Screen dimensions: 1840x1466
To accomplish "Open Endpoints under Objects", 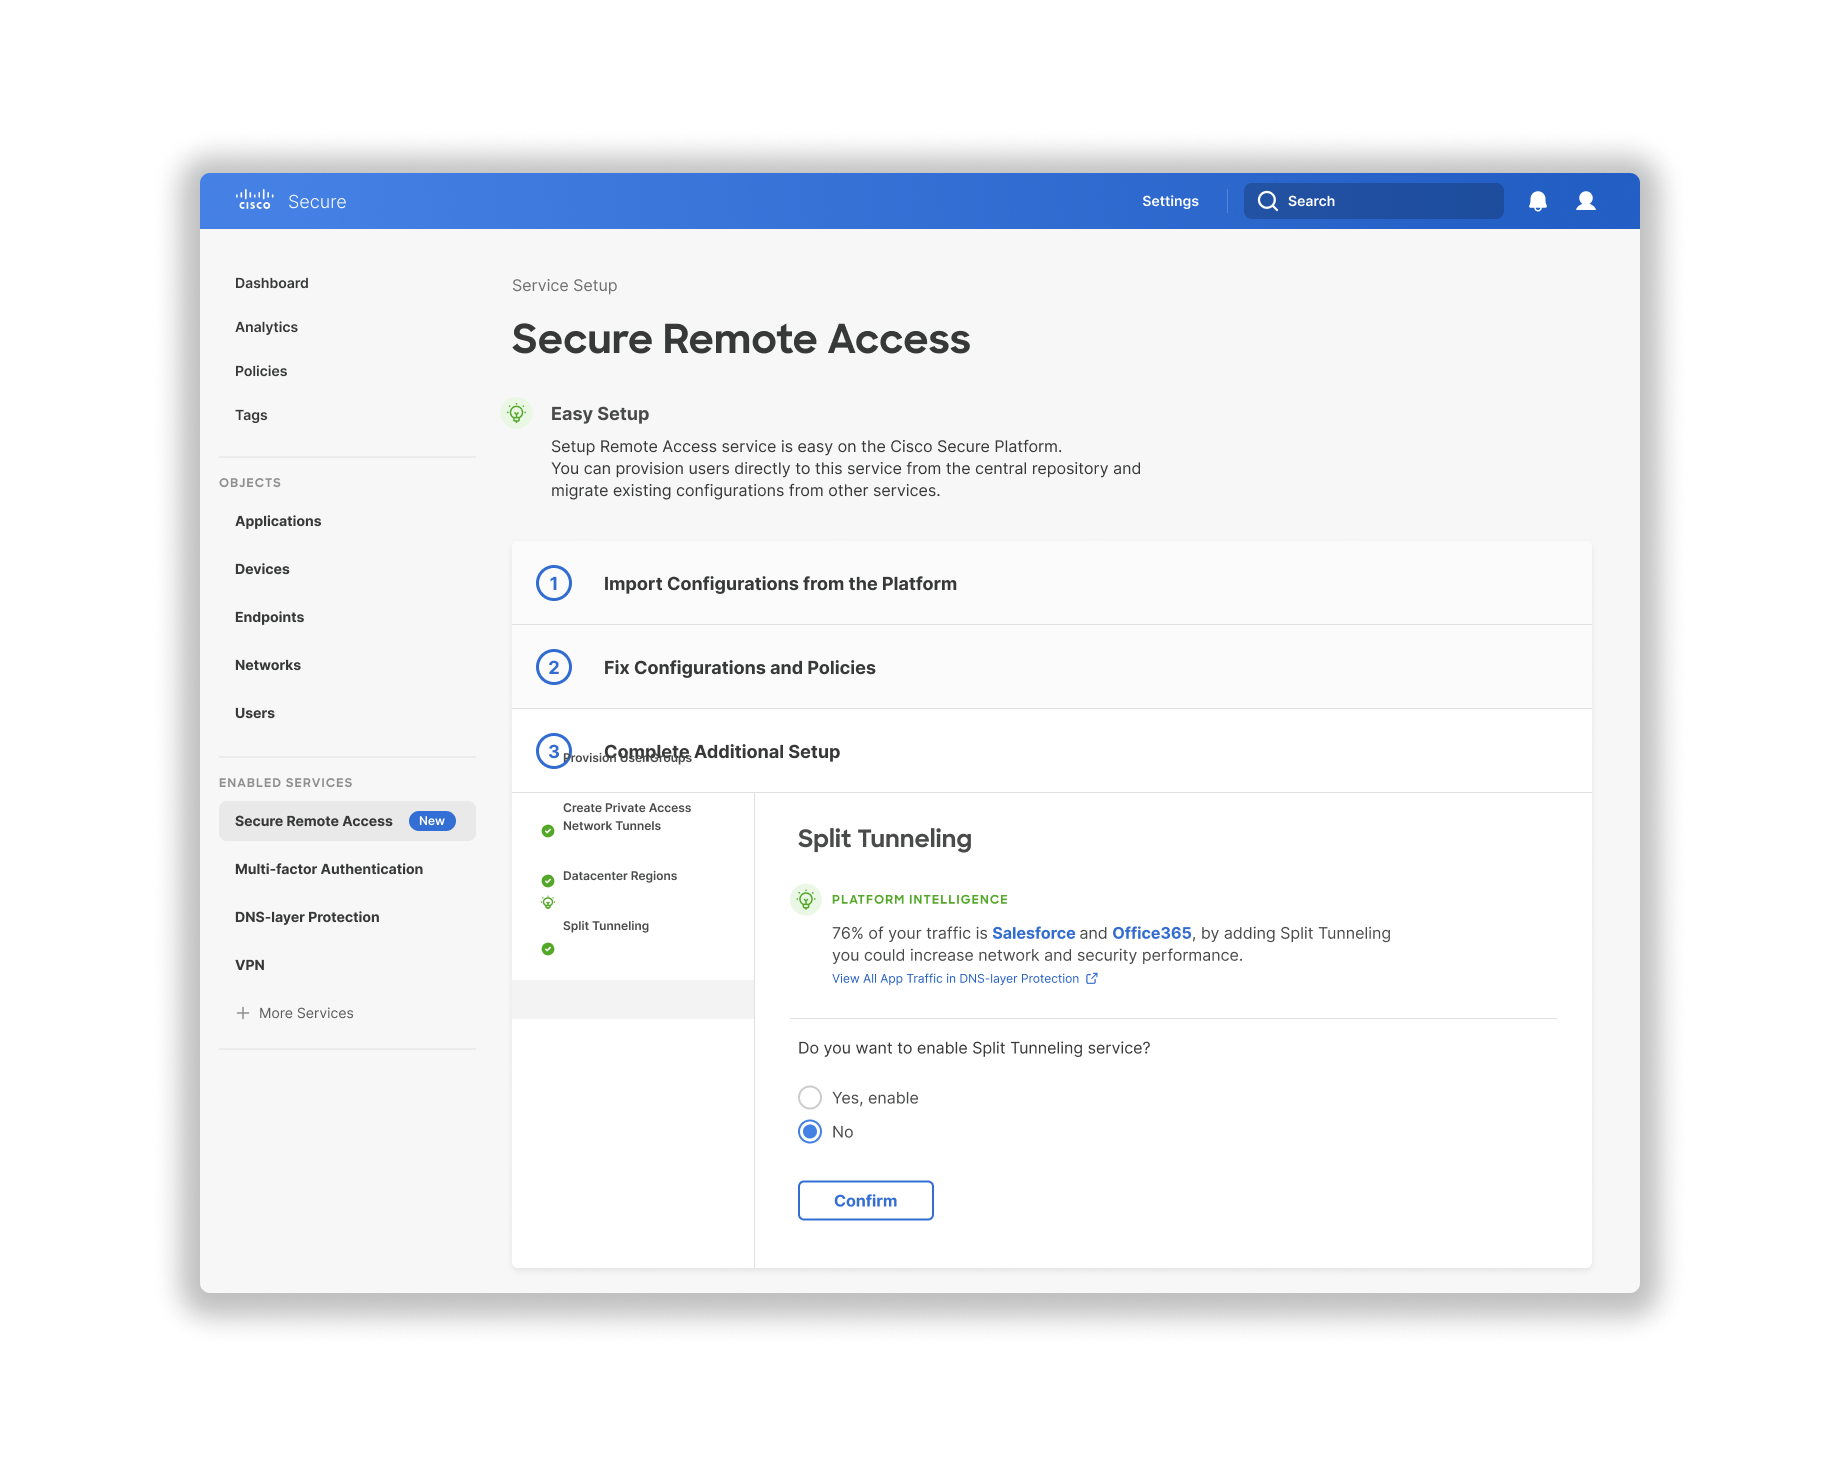I will point(269,617).
